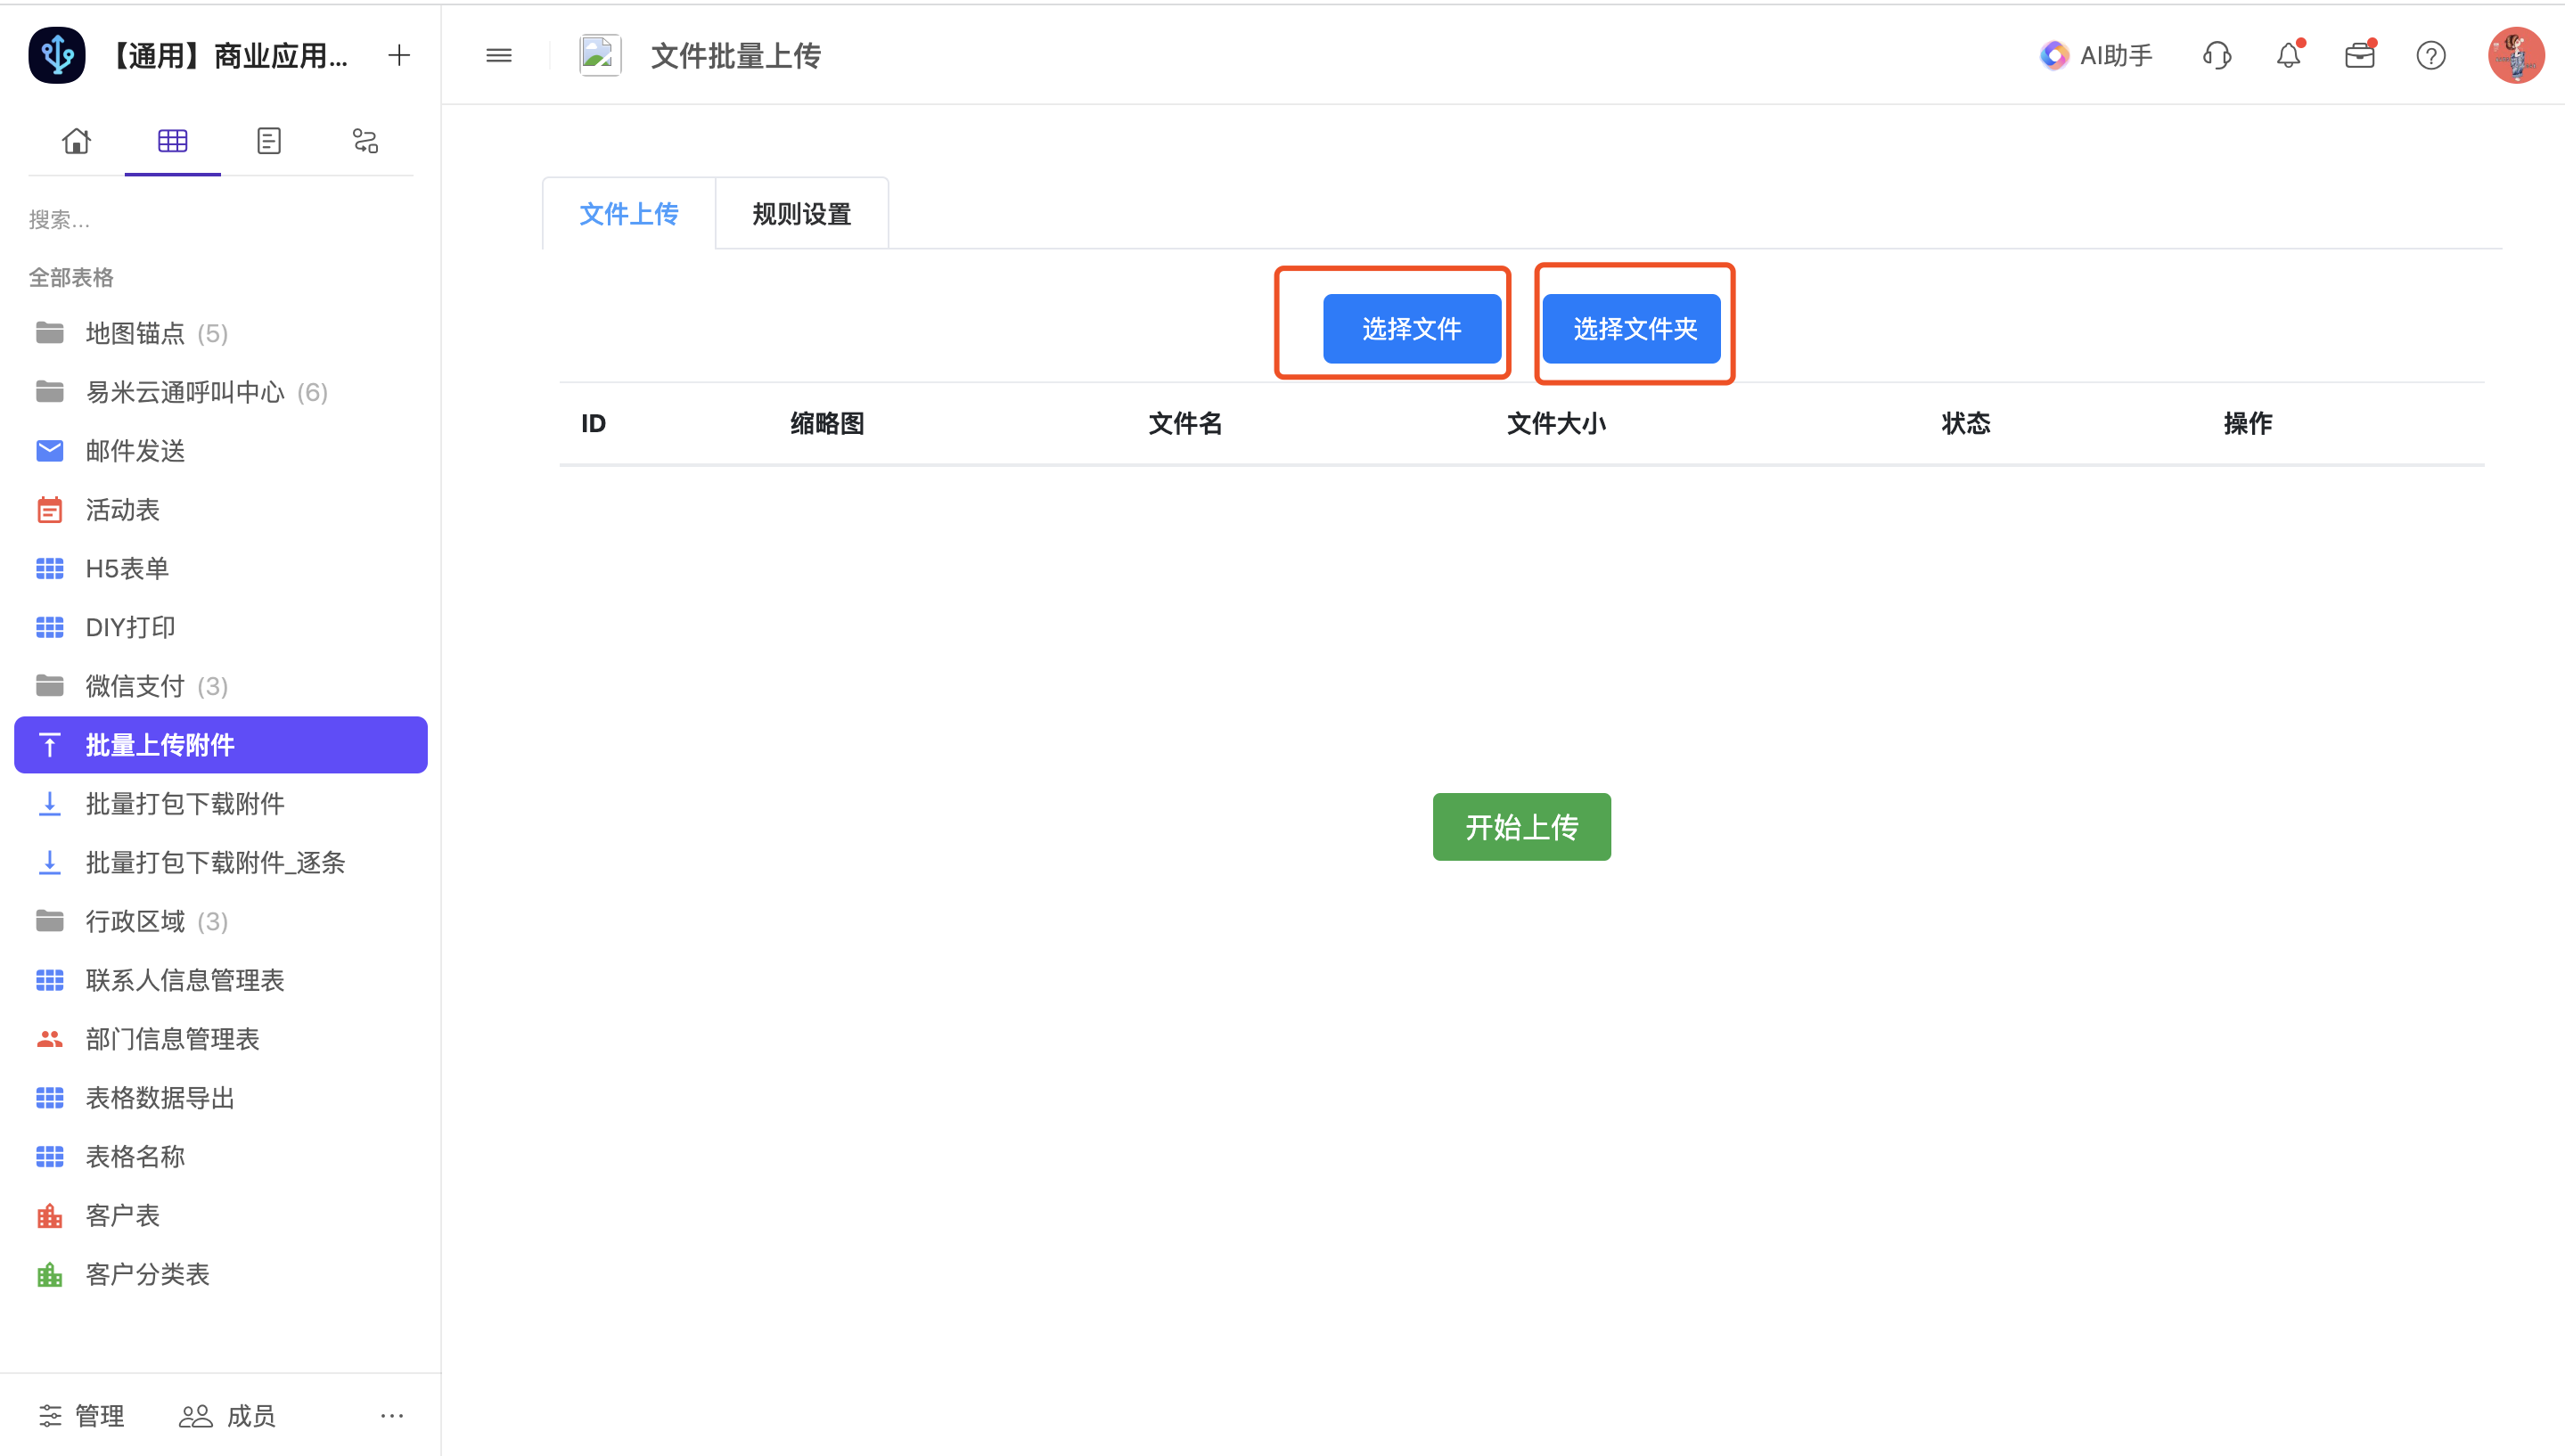Focus the 搜索 search field

220,219
